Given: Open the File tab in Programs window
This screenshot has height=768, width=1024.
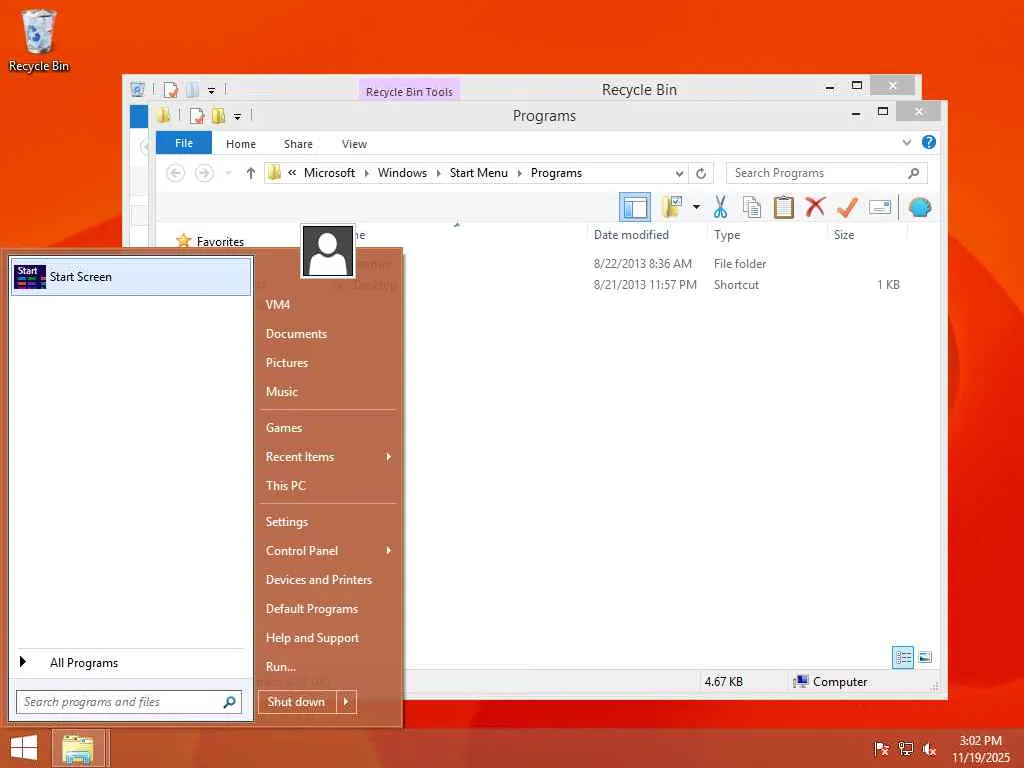Looking at the screenshot, I should tap(184, 143).
